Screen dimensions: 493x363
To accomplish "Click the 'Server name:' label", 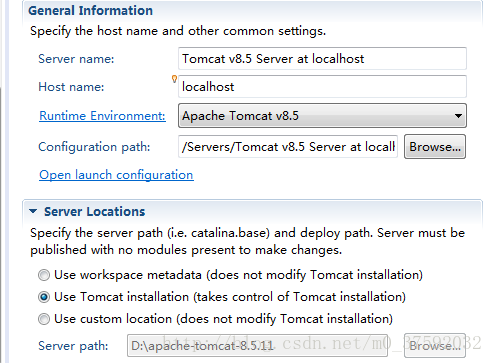I will 76,59.
